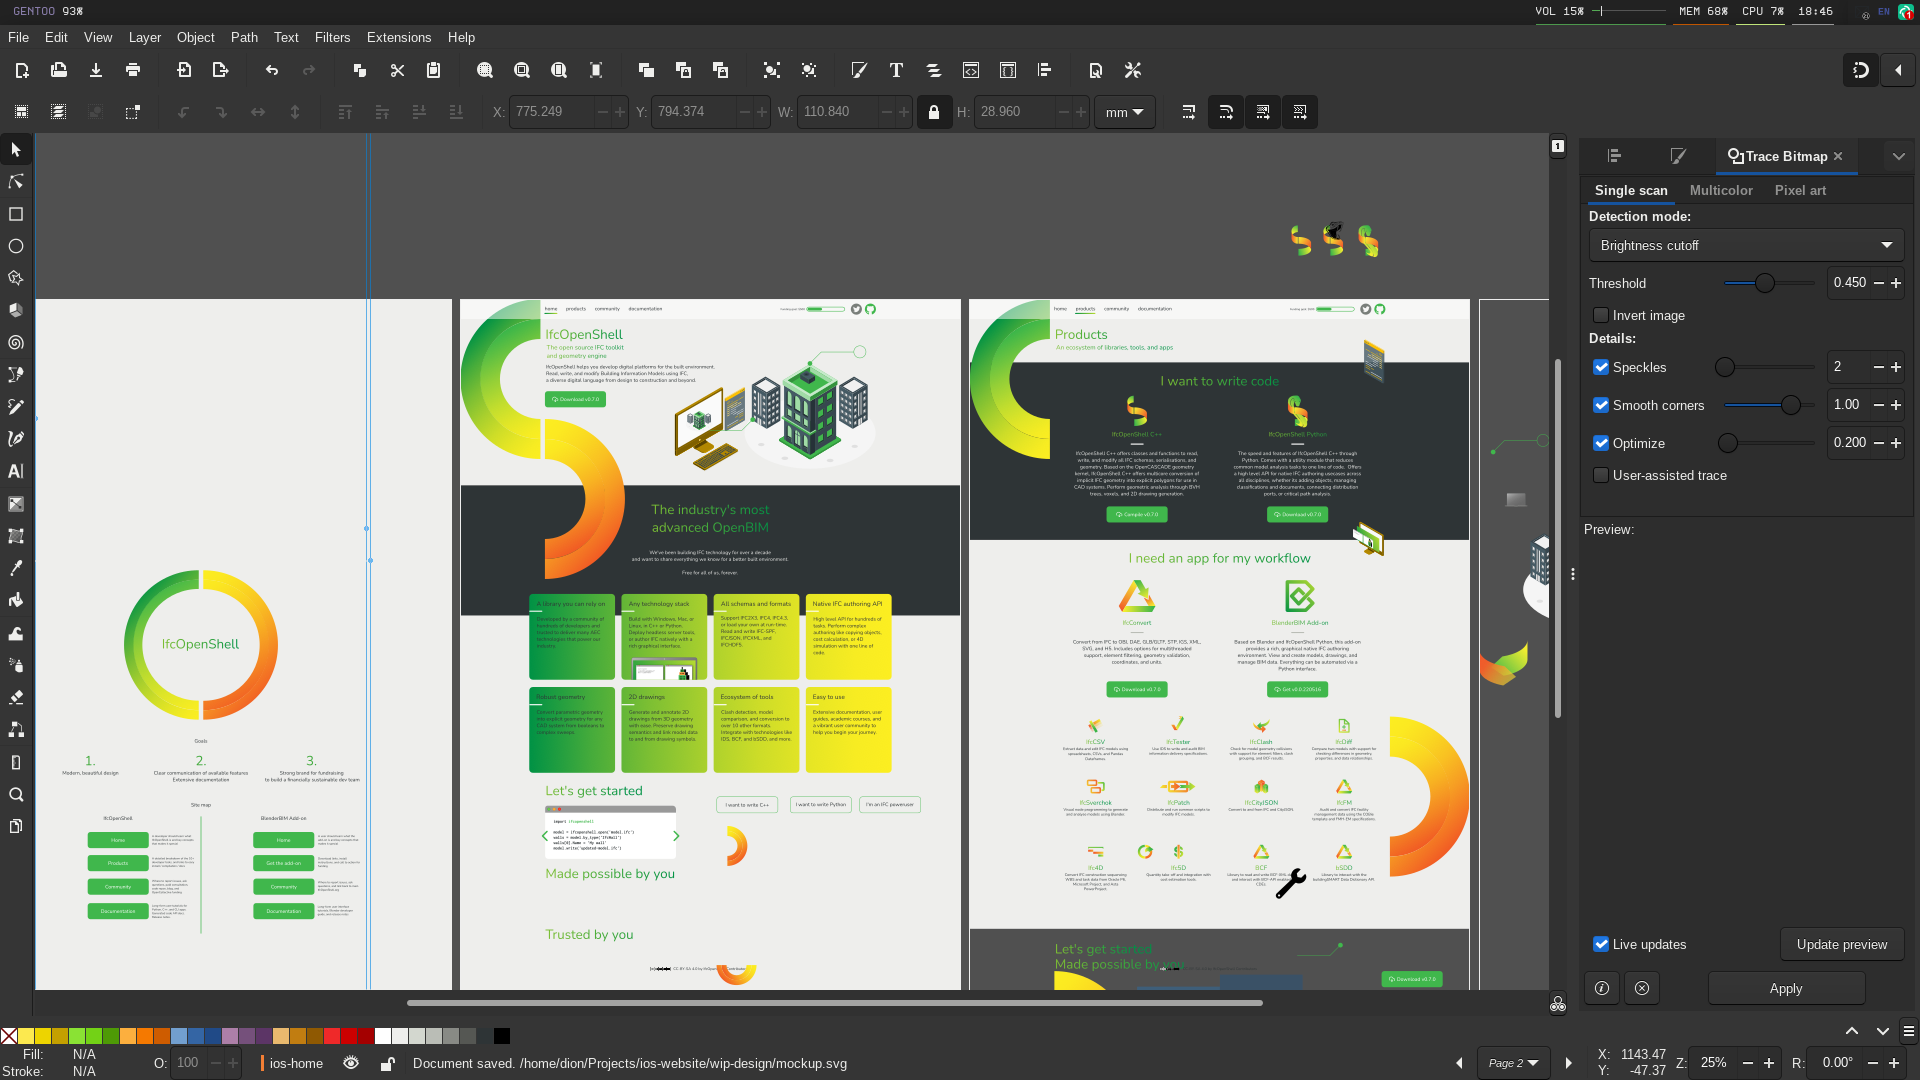Screen dimensions: 1920x1080
Task: Select the Eraser tool
Action: pyautogui.click(x=16, y=698)
